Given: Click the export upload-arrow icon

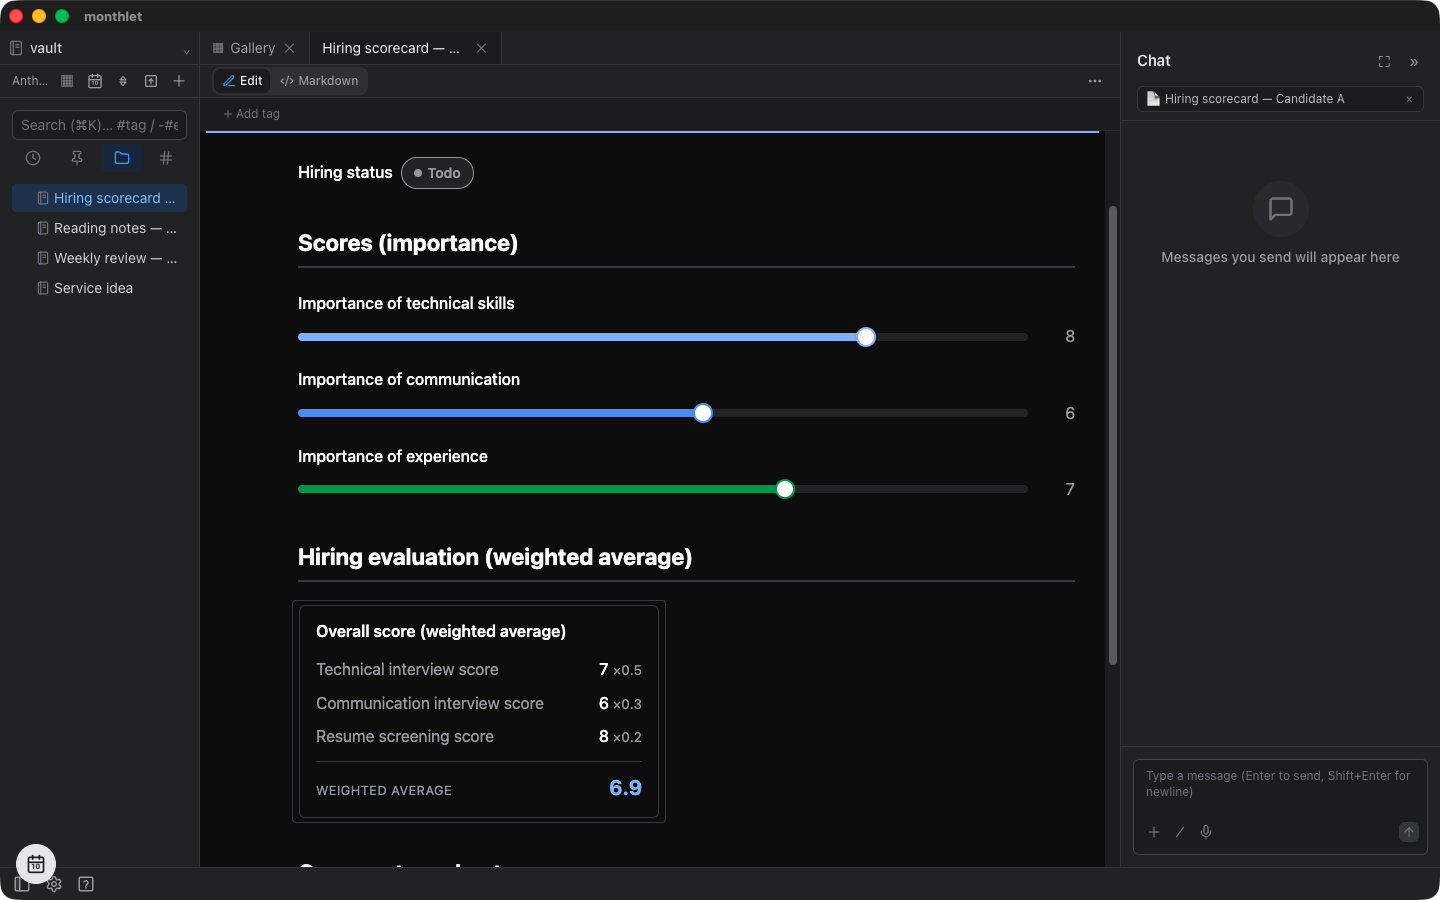Looking at the screenshot, I should click(151, 81).
